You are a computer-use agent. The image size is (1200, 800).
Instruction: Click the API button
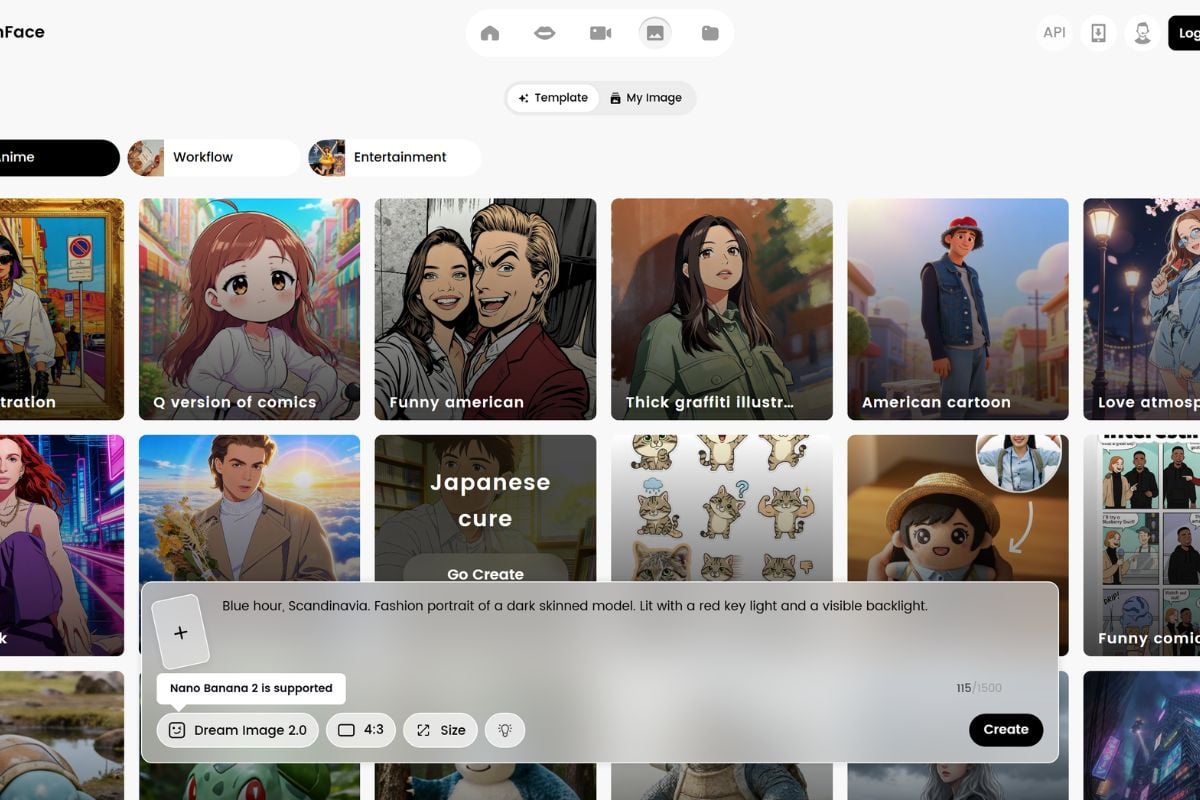pos(1054,33)
